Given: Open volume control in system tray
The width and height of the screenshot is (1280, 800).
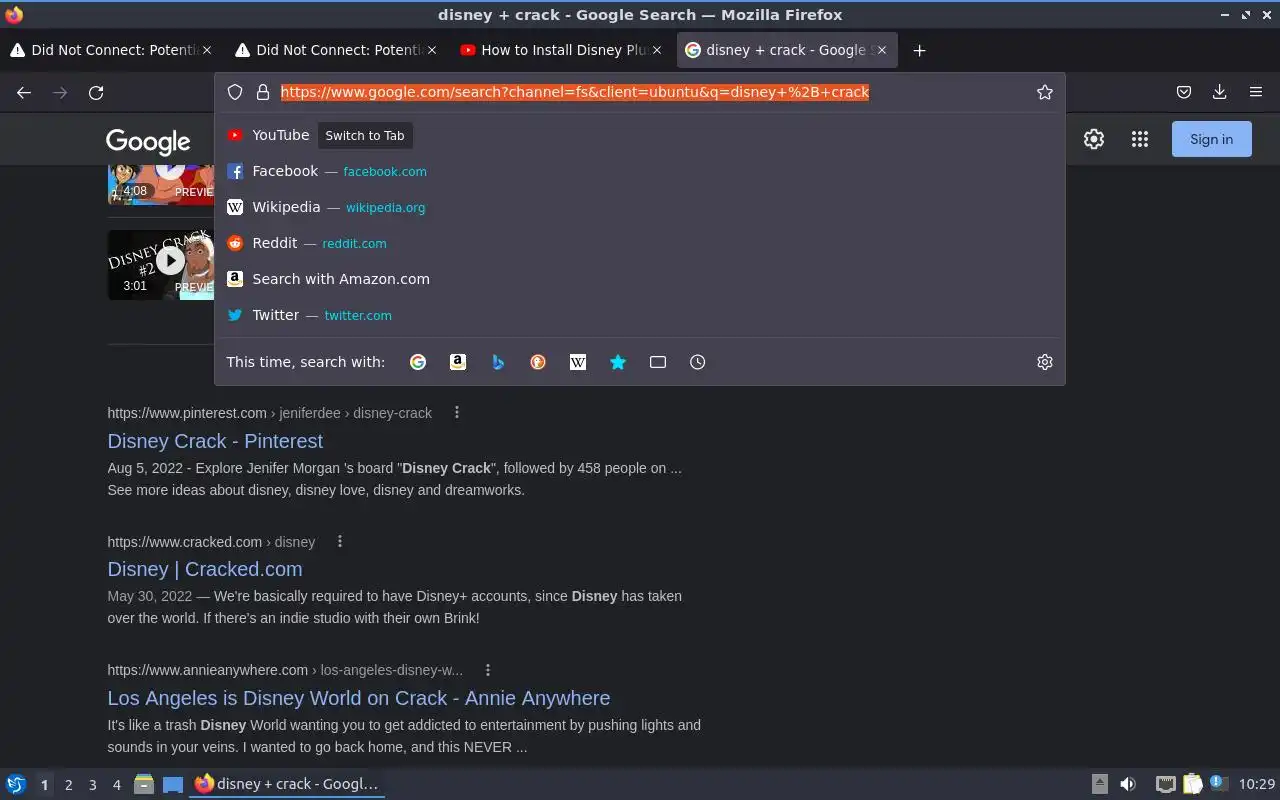Looking at the screenshot, I should 1128,784.
